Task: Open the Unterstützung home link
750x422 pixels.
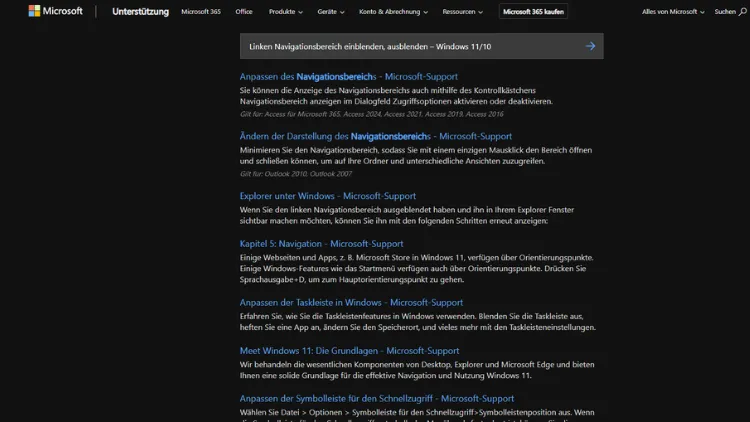Action: pos(140,11)
